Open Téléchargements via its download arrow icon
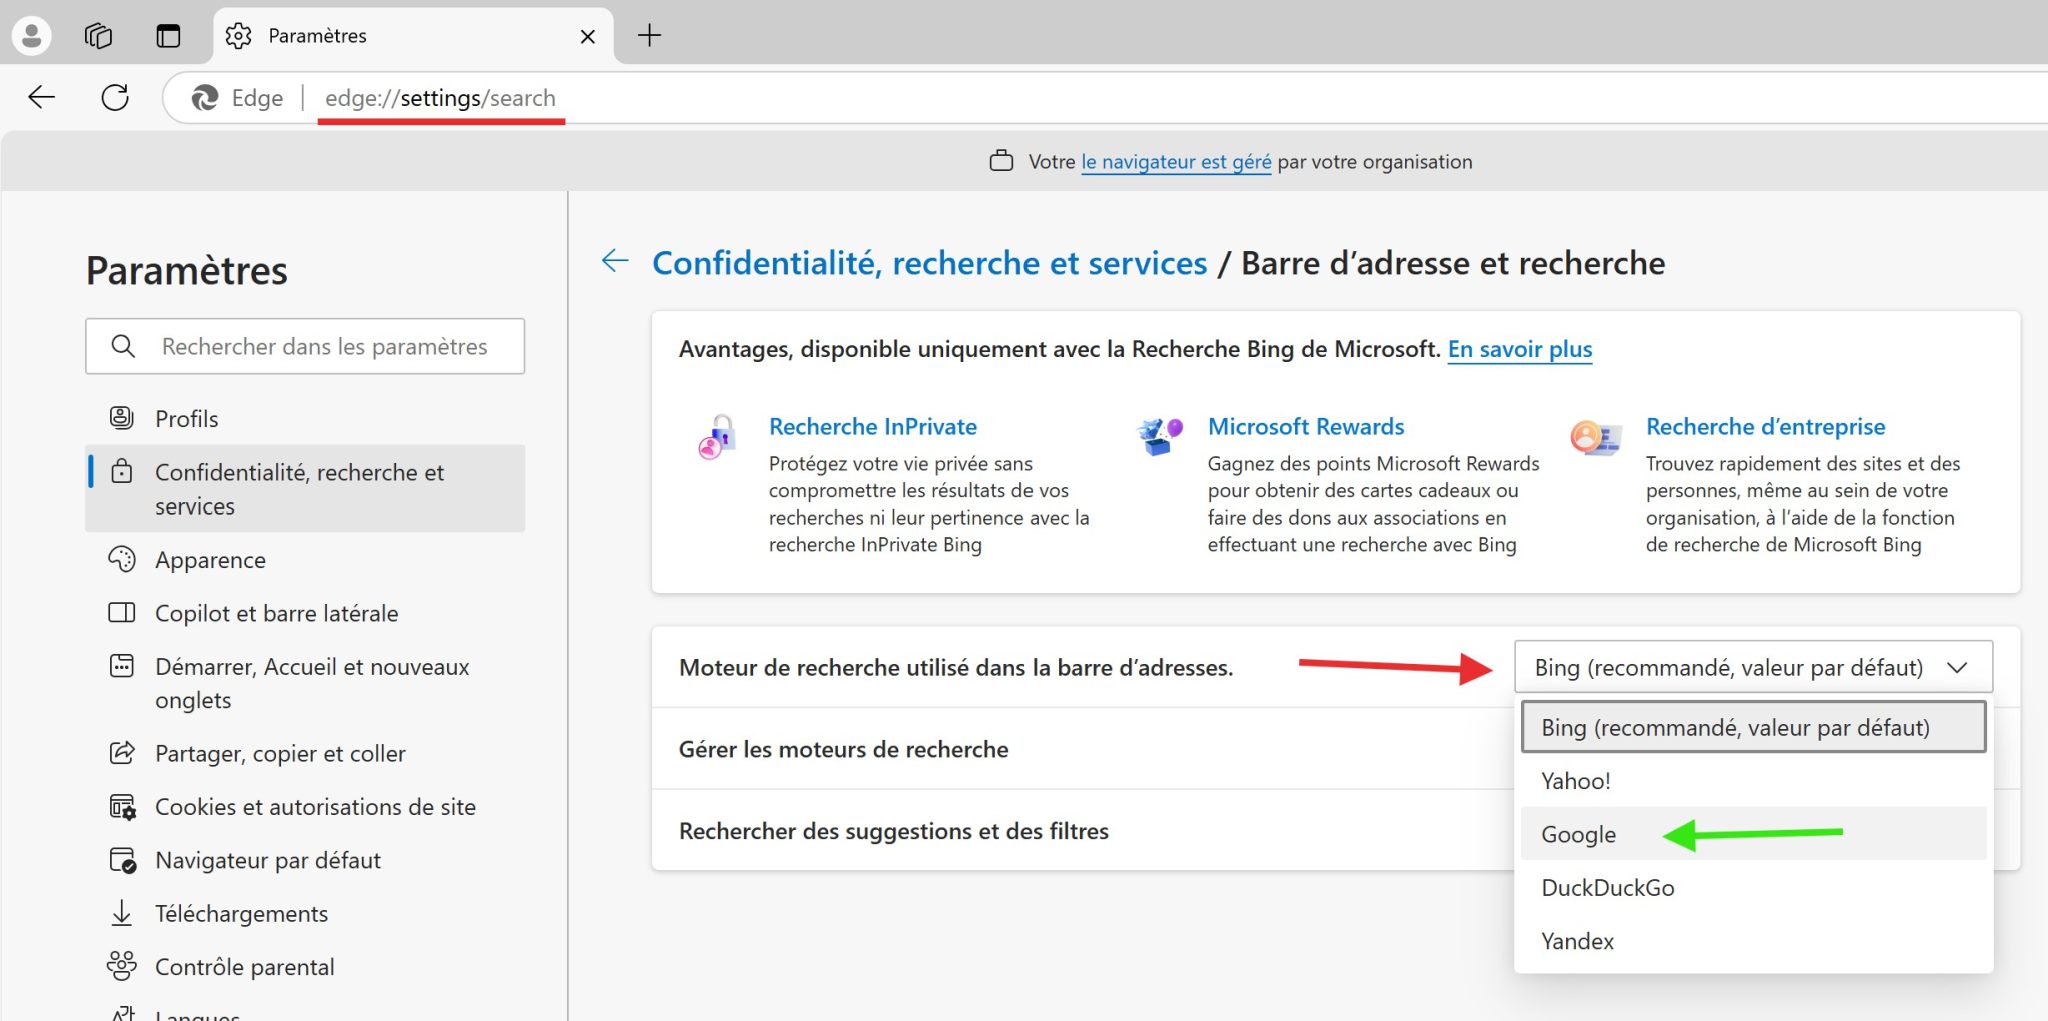 tap(123, 913)
